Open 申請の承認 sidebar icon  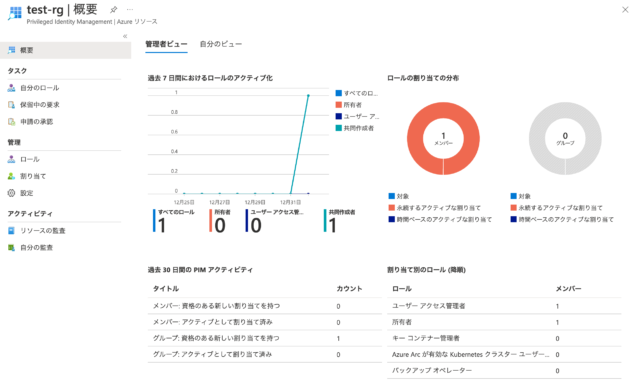pos(11,122)
